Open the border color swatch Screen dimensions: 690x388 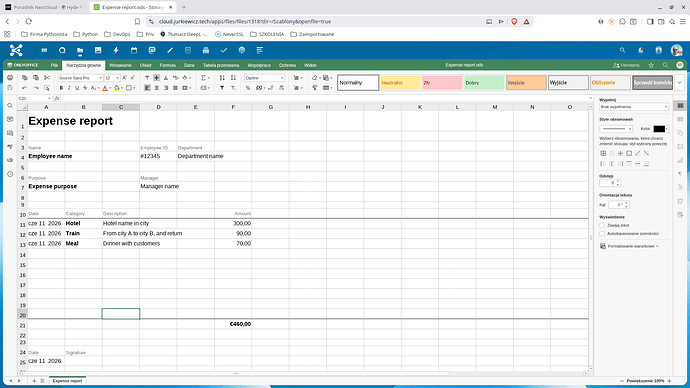pos(661,129)
